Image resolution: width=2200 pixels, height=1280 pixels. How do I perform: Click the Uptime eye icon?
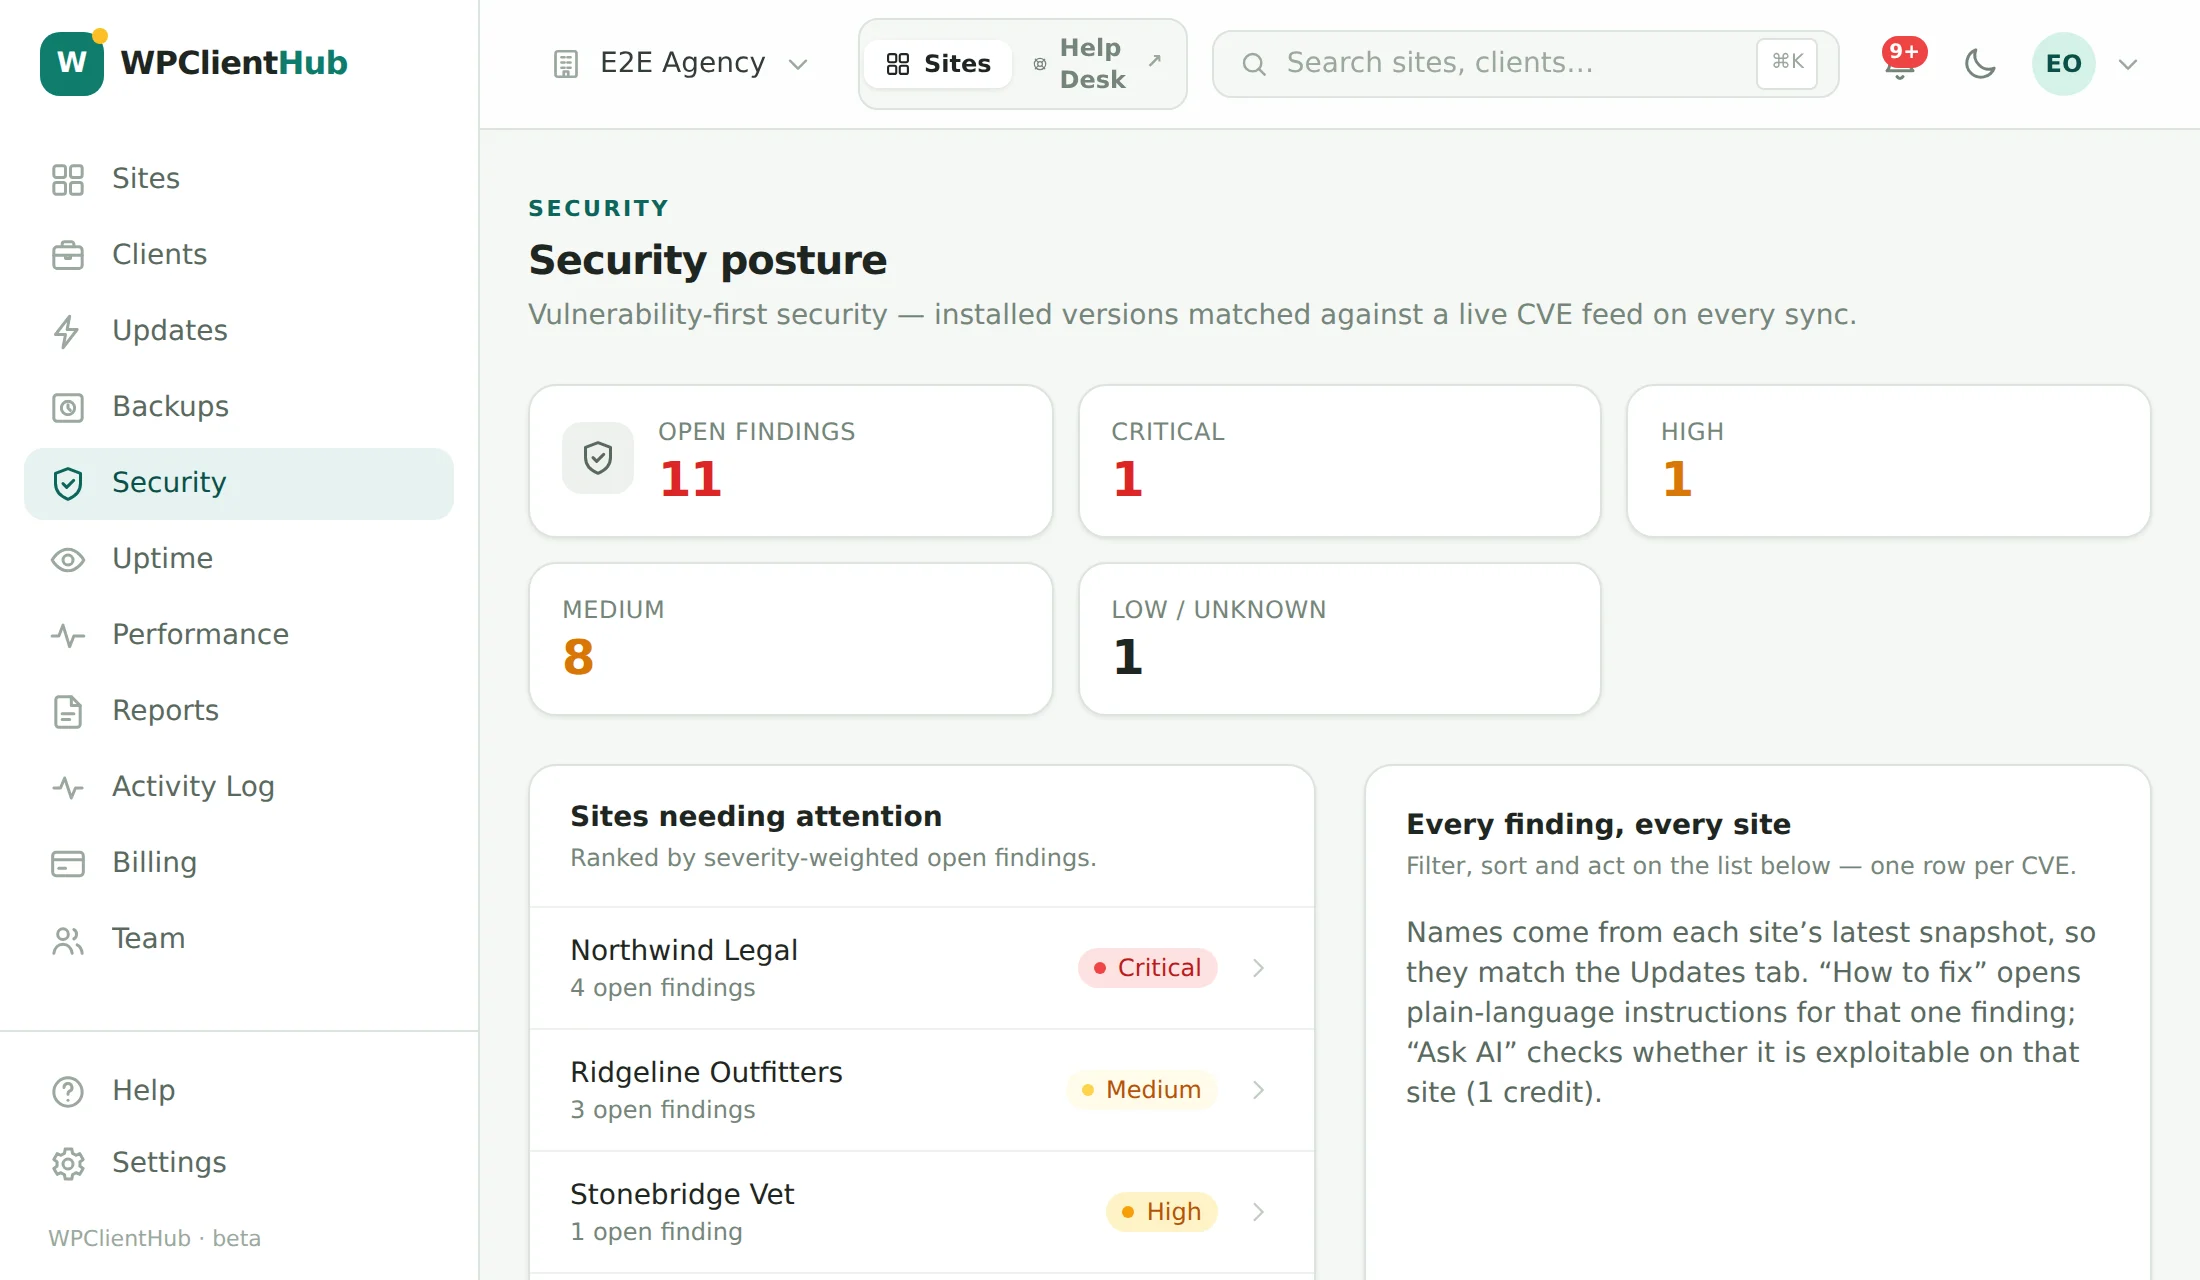tap(67, 559)
